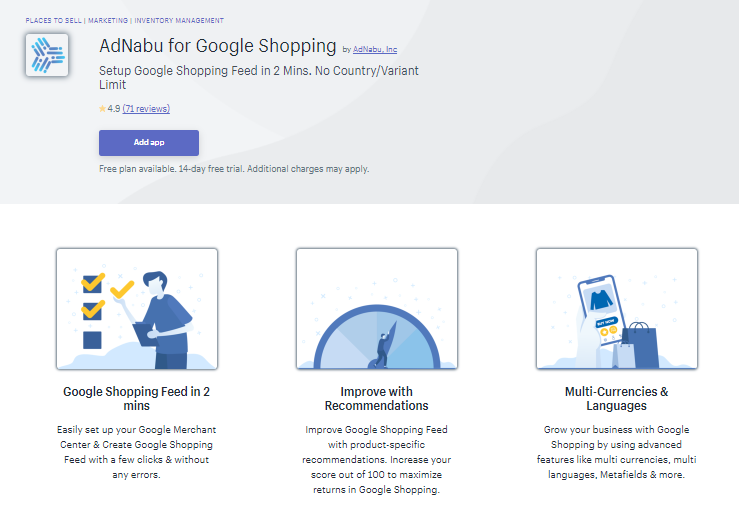Click the blue shopping bag graphic

pos(640,346)
